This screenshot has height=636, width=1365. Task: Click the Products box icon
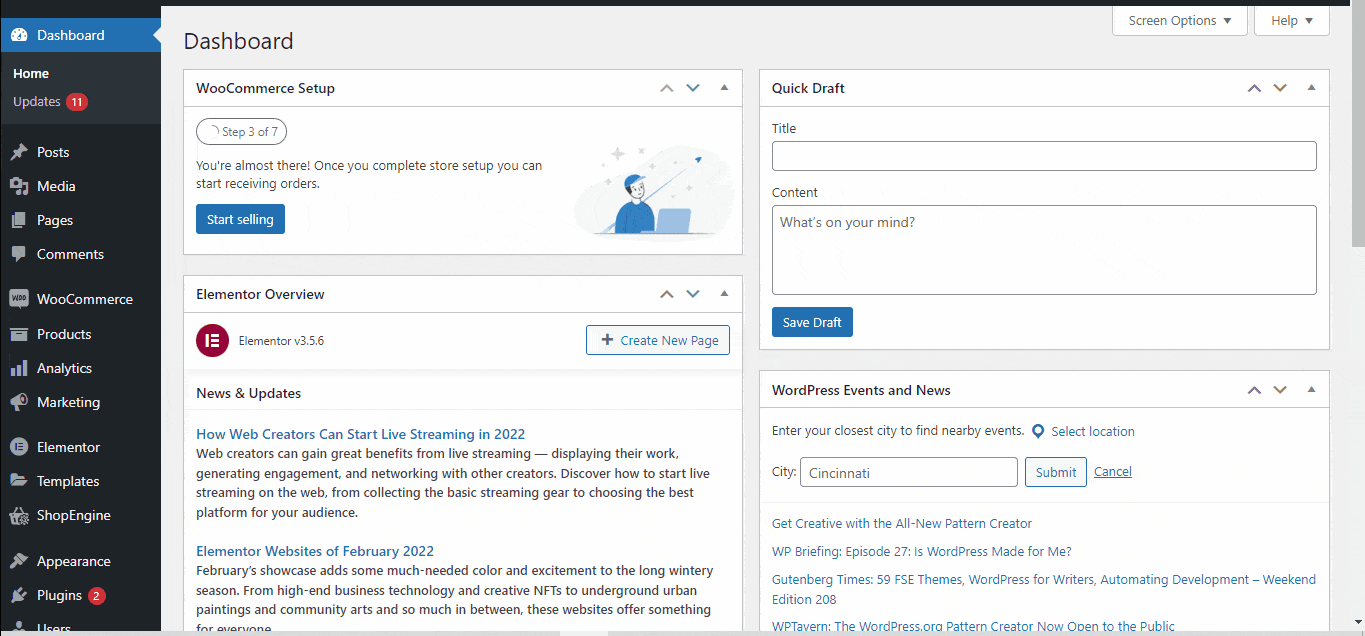tap(19, 334)
